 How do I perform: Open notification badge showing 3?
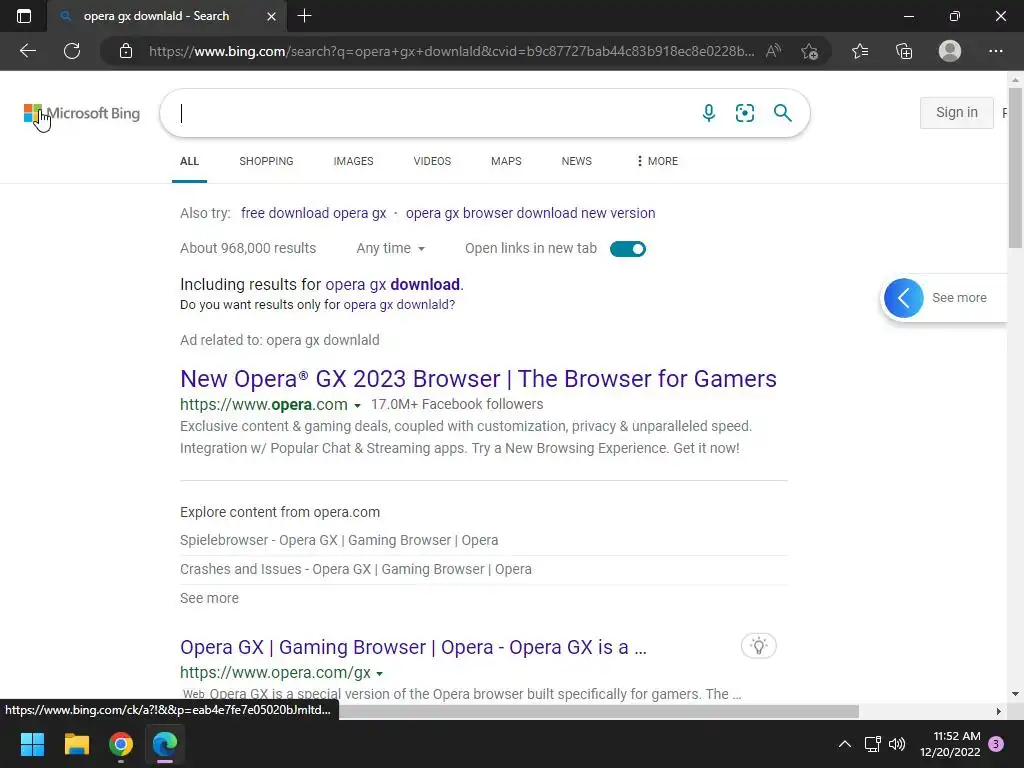996,744
